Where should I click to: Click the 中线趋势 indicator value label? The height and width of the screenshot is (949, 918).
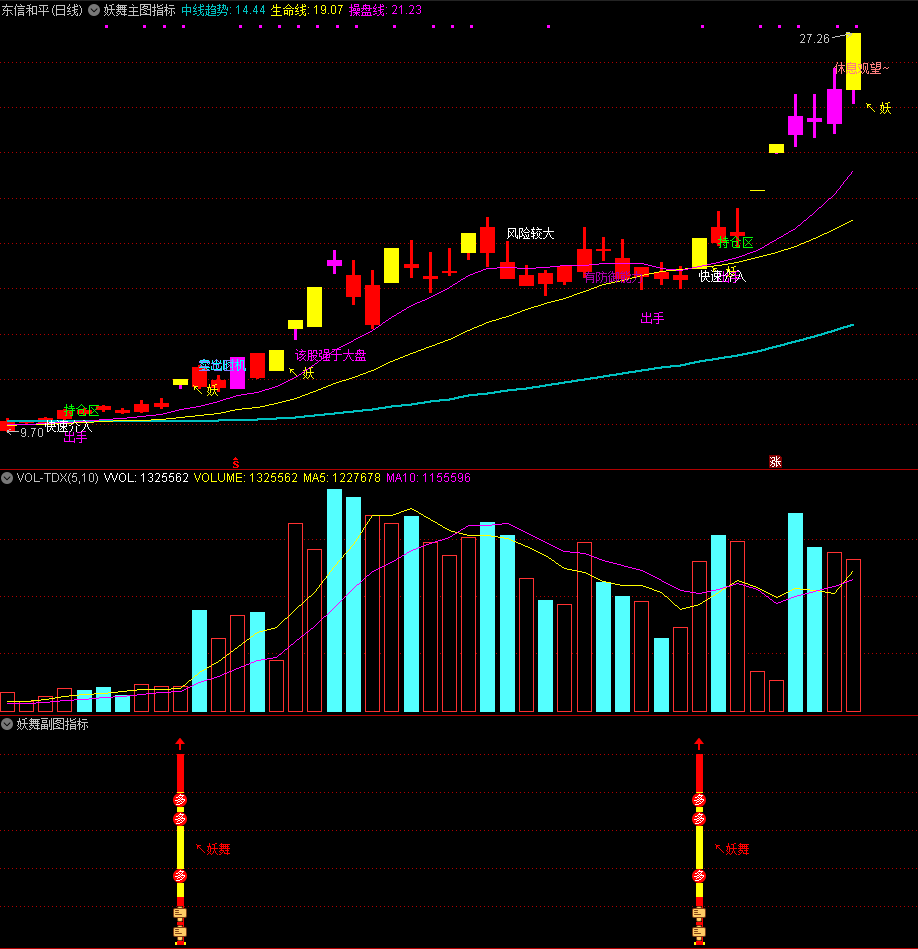click(222, 10)
